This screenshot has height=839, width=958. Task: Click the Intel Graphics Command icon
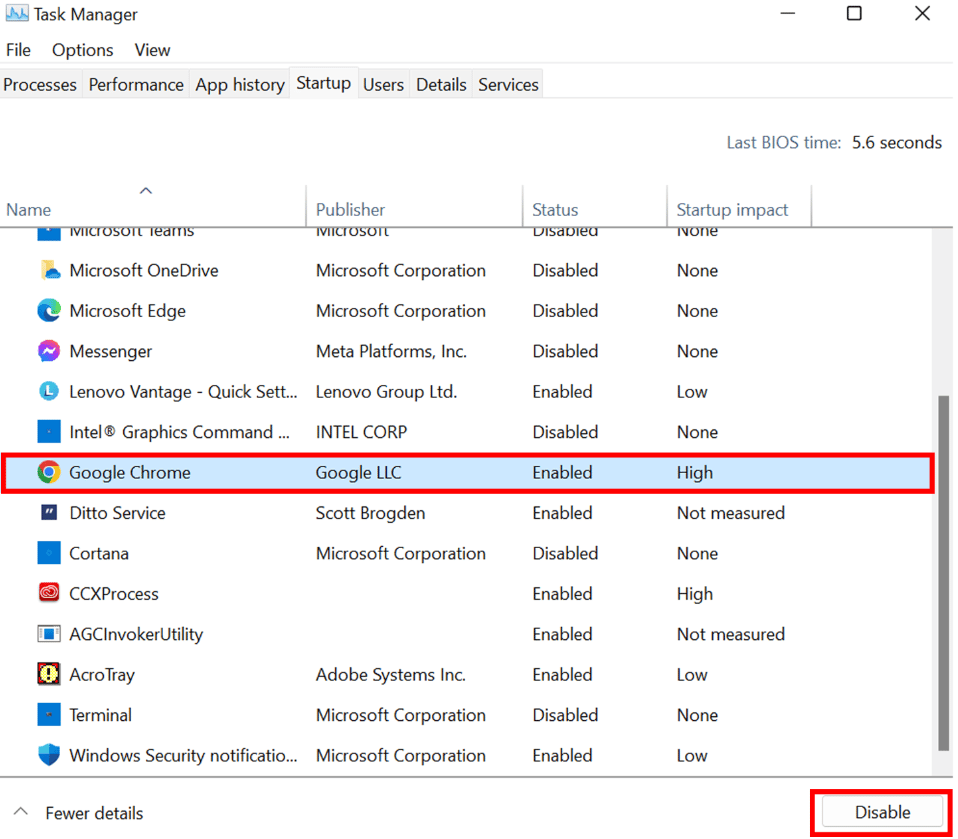pos(49,431)
